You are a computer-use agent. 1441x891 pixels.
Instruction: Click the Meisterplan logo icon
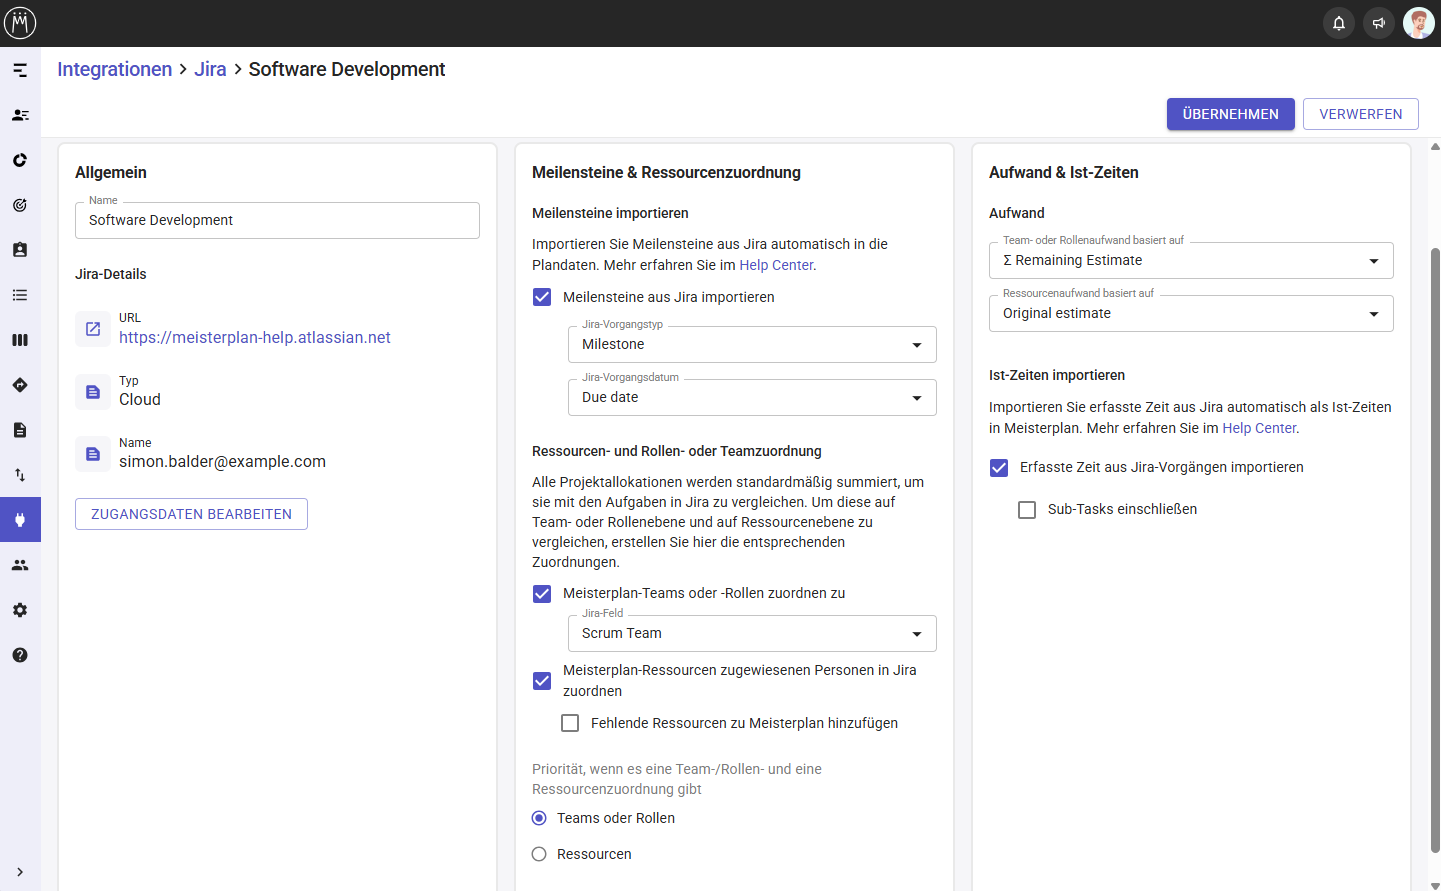(x=20, y=22)
